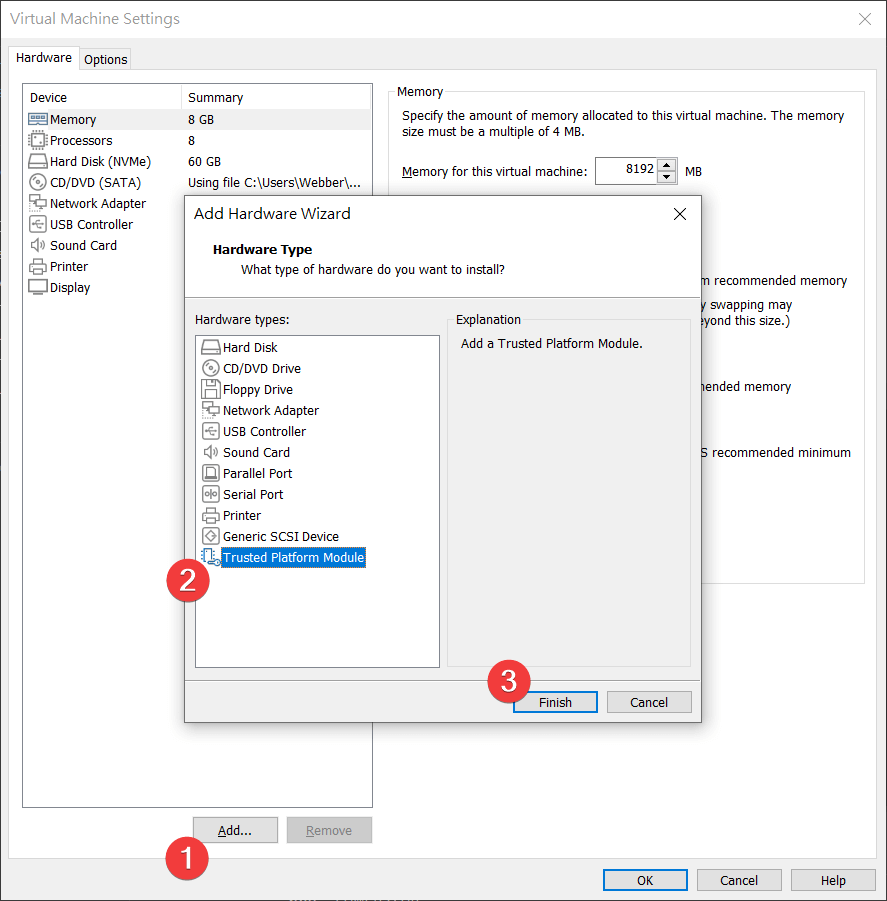The width and height of the screenshot is (887, 901).
Task: Click the Add... button below device list
Action: point(235,830)
